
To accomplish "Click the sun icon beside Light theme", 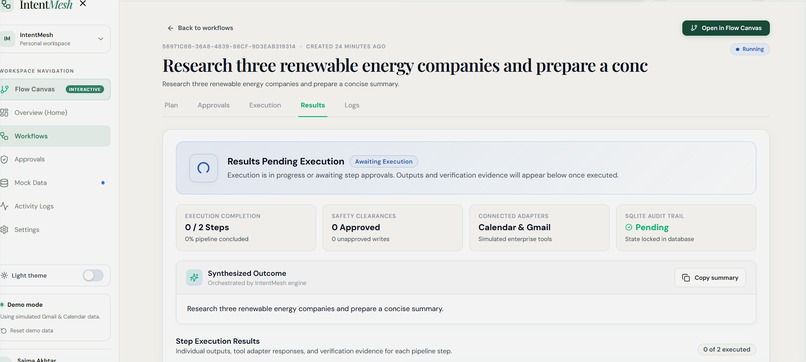I will (x=5, y=276).
